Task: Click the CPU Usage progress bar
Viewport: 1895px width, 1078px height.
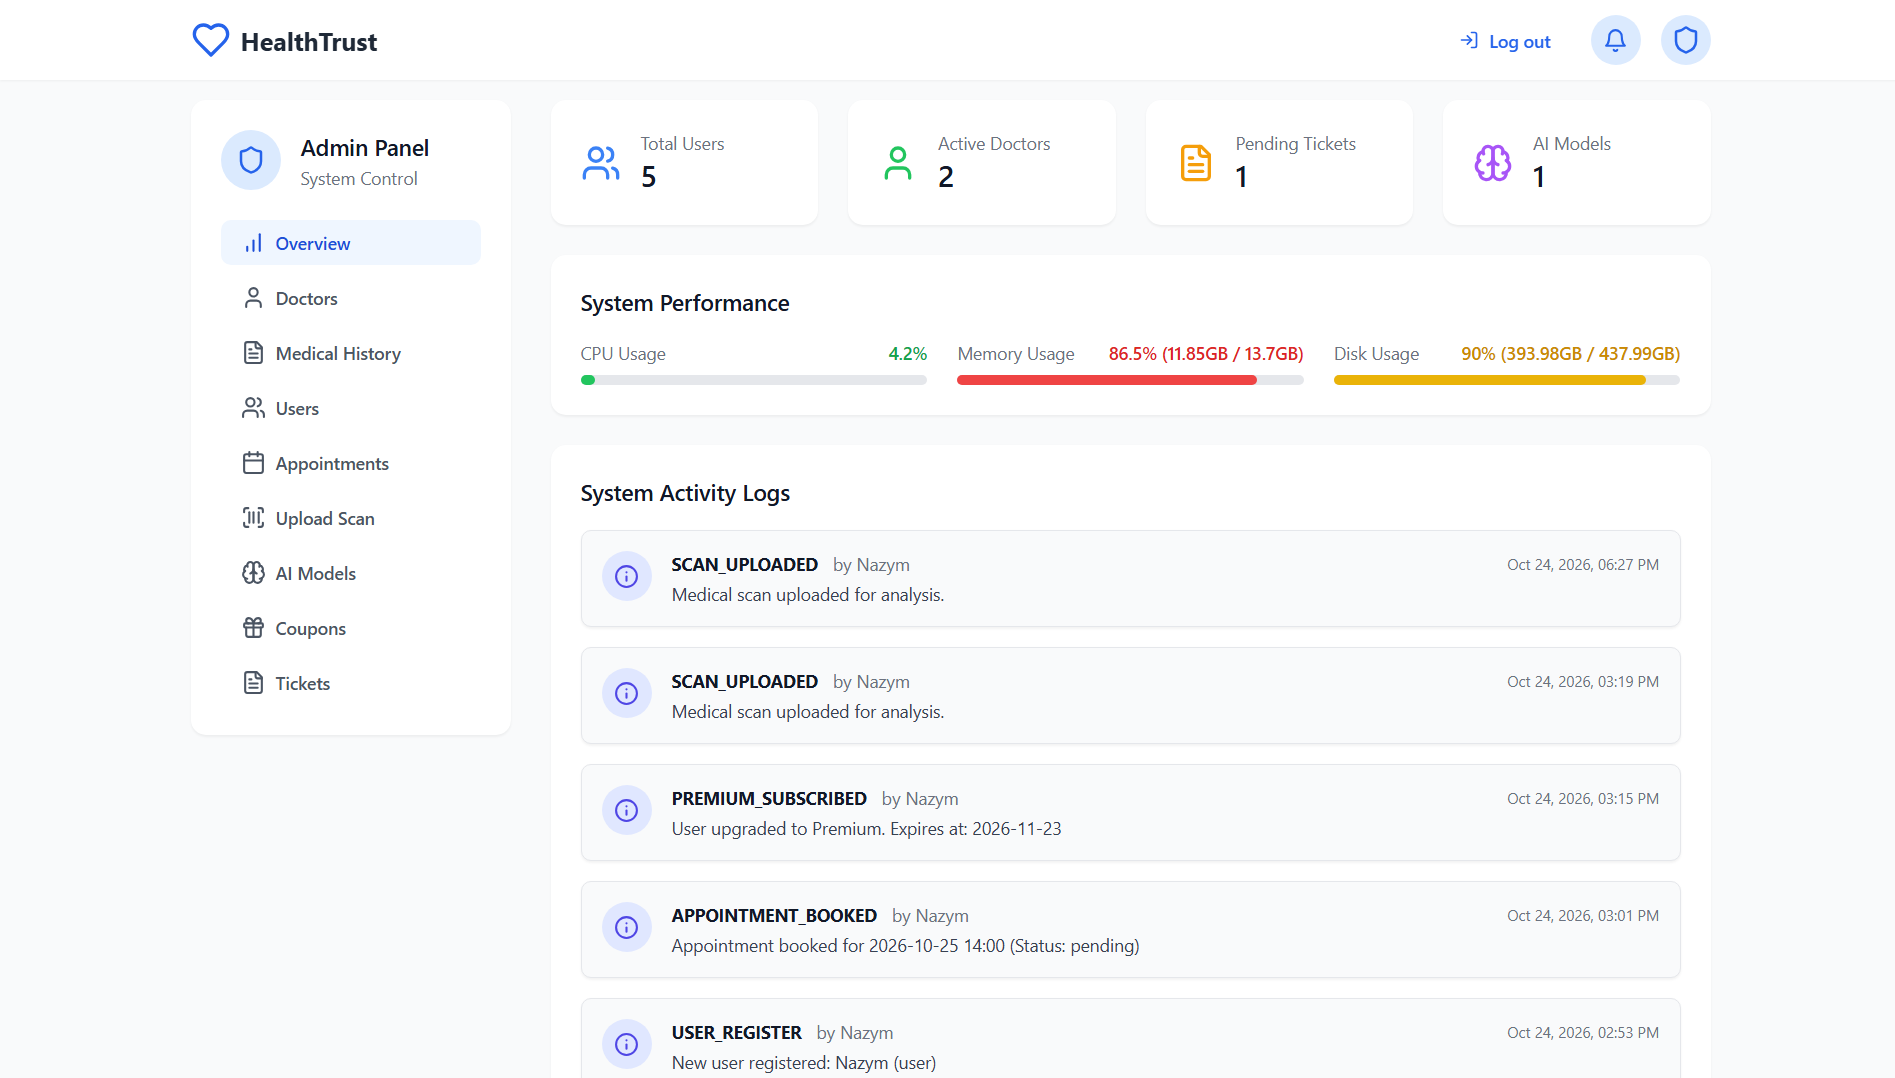Action: [x=754, y=380]
